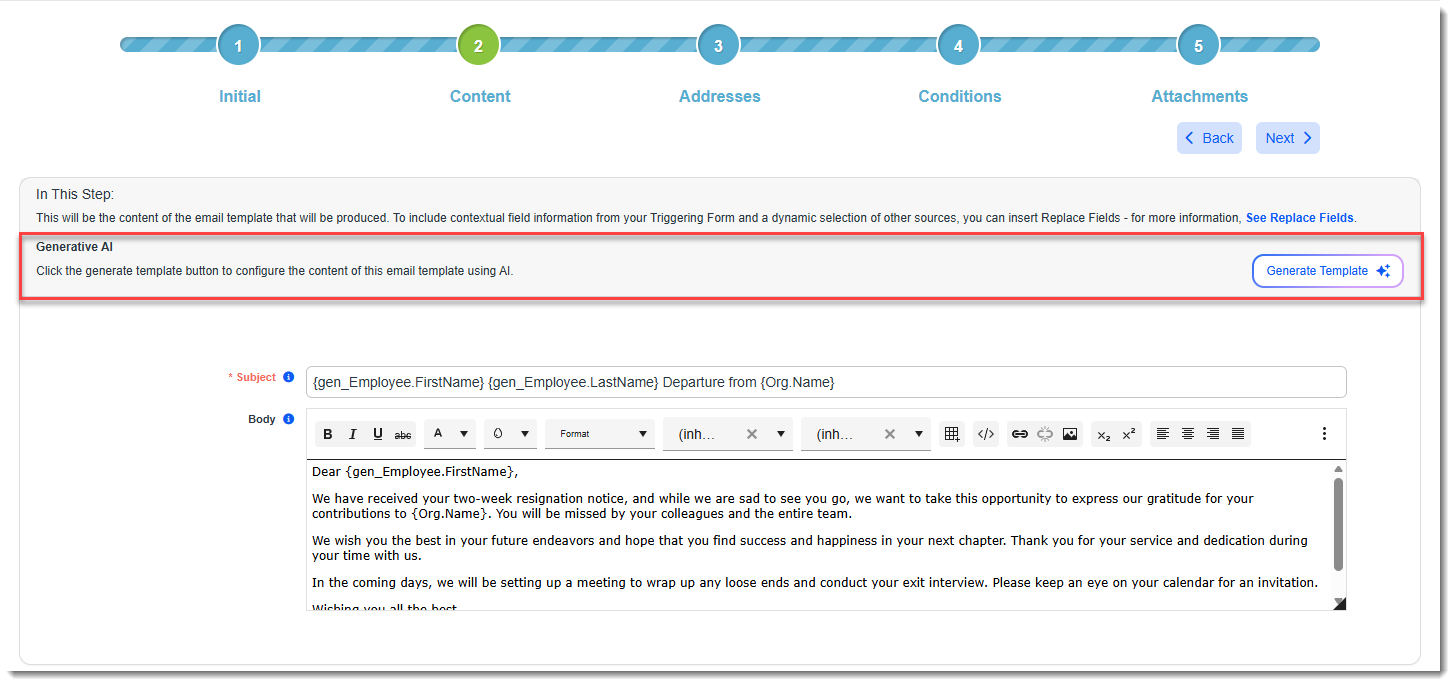Open the See Replace Fields link
1455x686 pixels.
[1299, 218]
